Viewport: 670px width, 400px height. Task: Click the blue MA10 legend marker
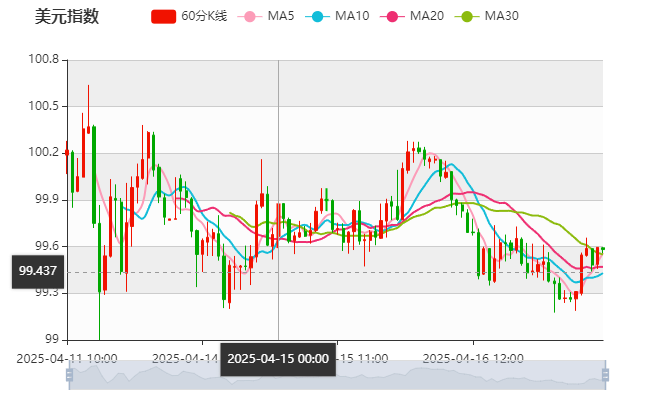point(317,16)
